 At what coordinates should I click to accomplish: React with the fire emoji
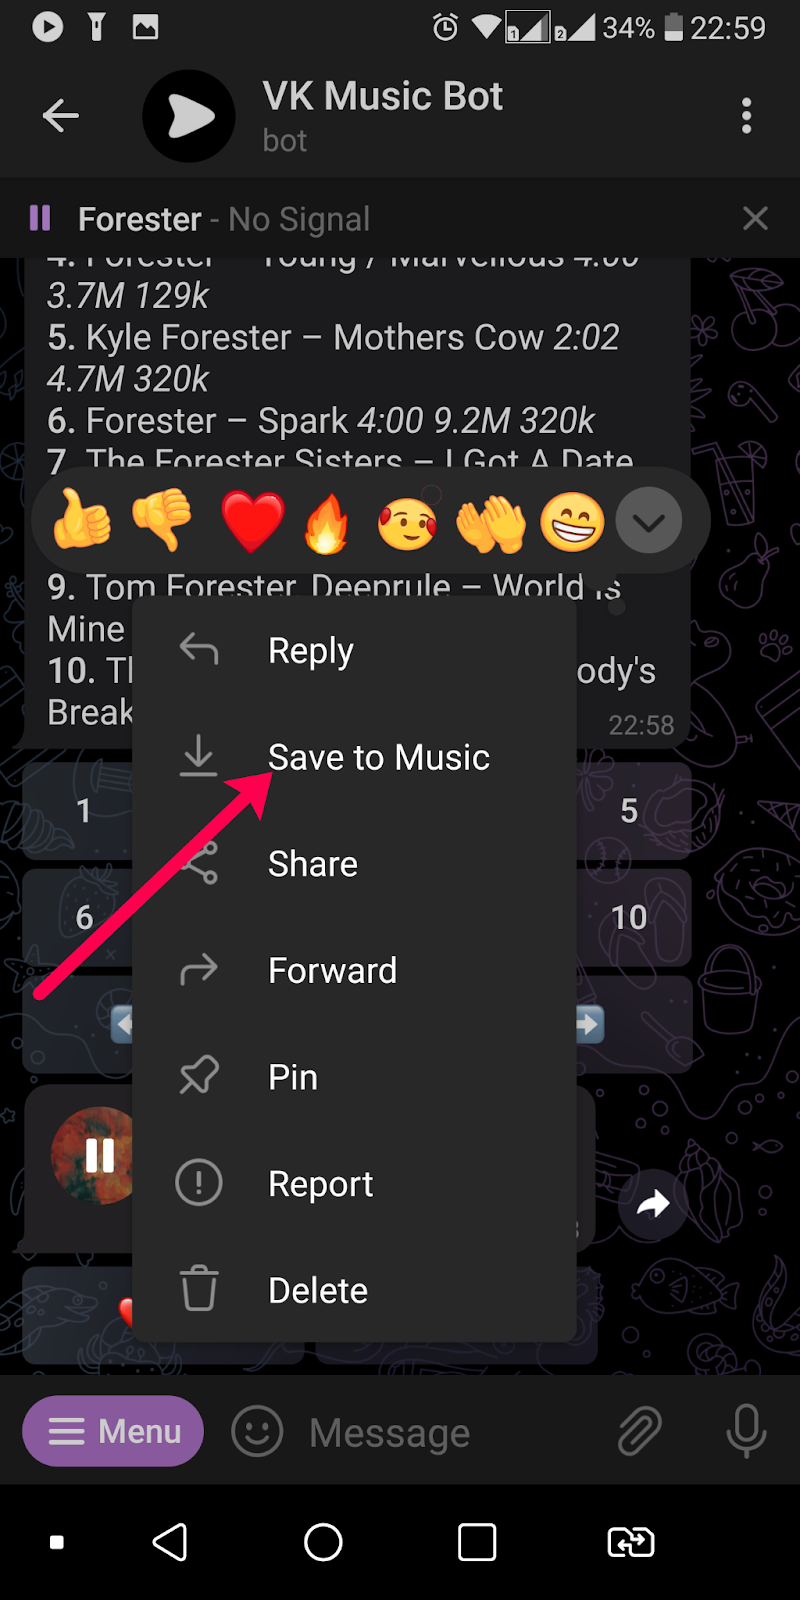click(327, 522)
